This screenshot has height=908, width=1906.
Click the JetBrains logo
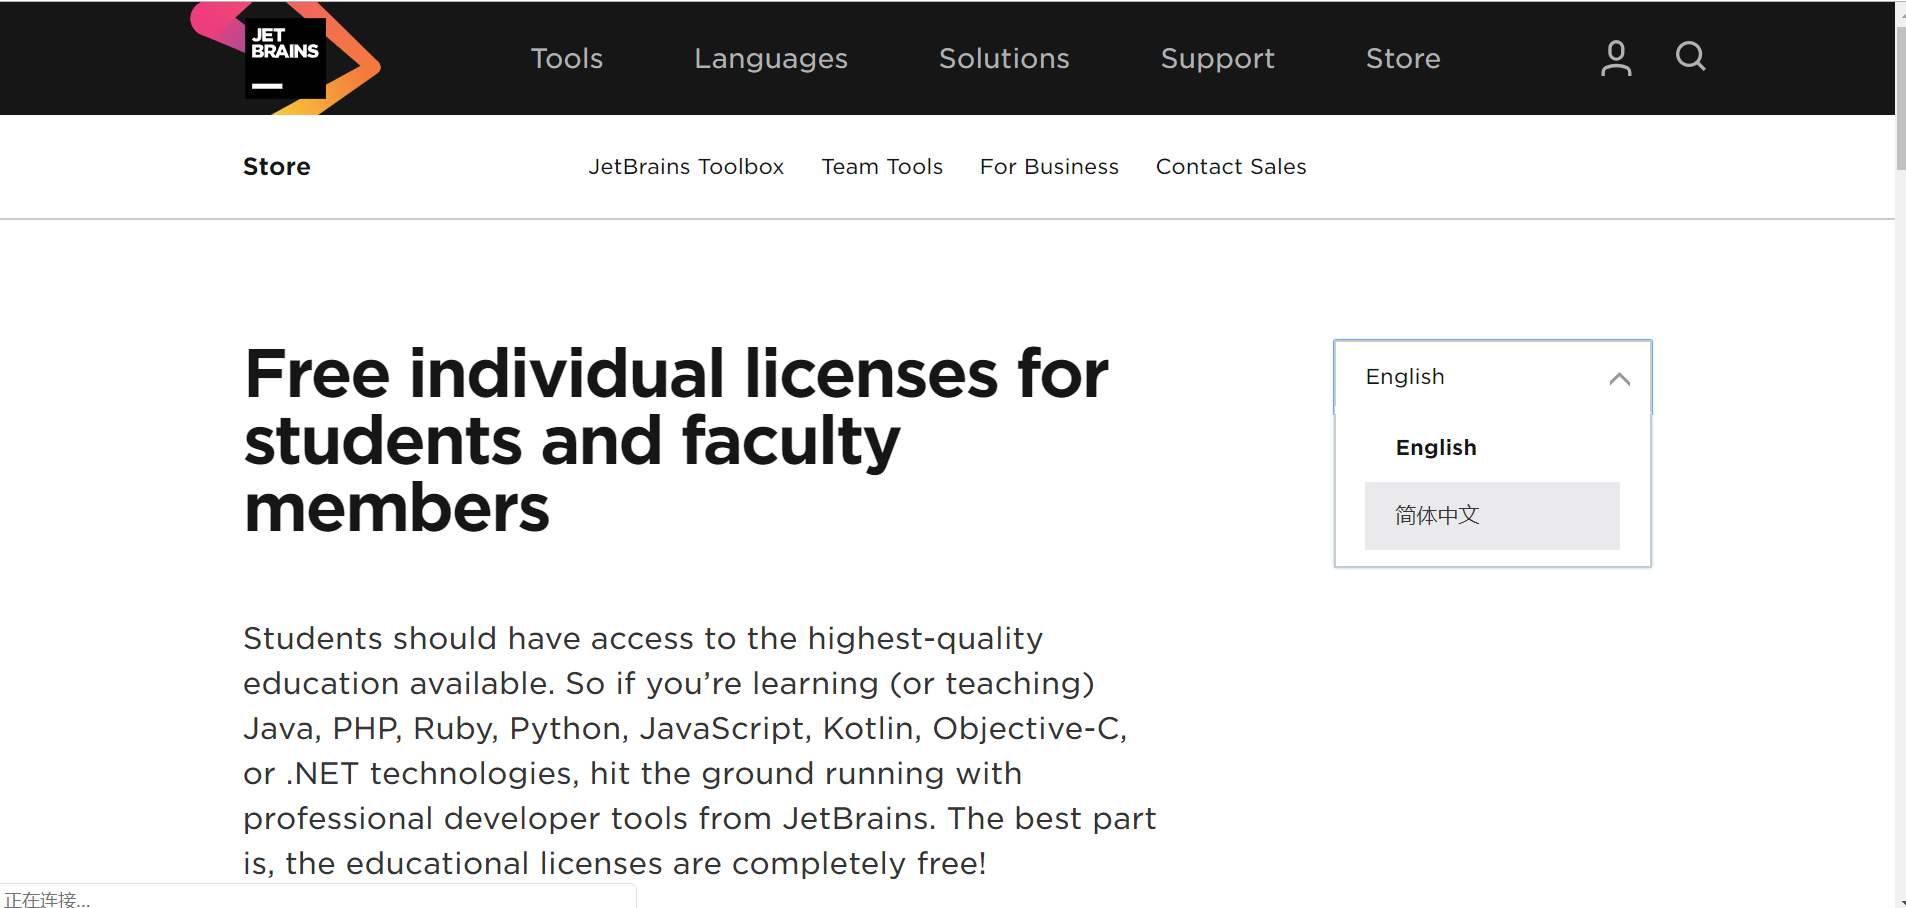click(285, 57)
